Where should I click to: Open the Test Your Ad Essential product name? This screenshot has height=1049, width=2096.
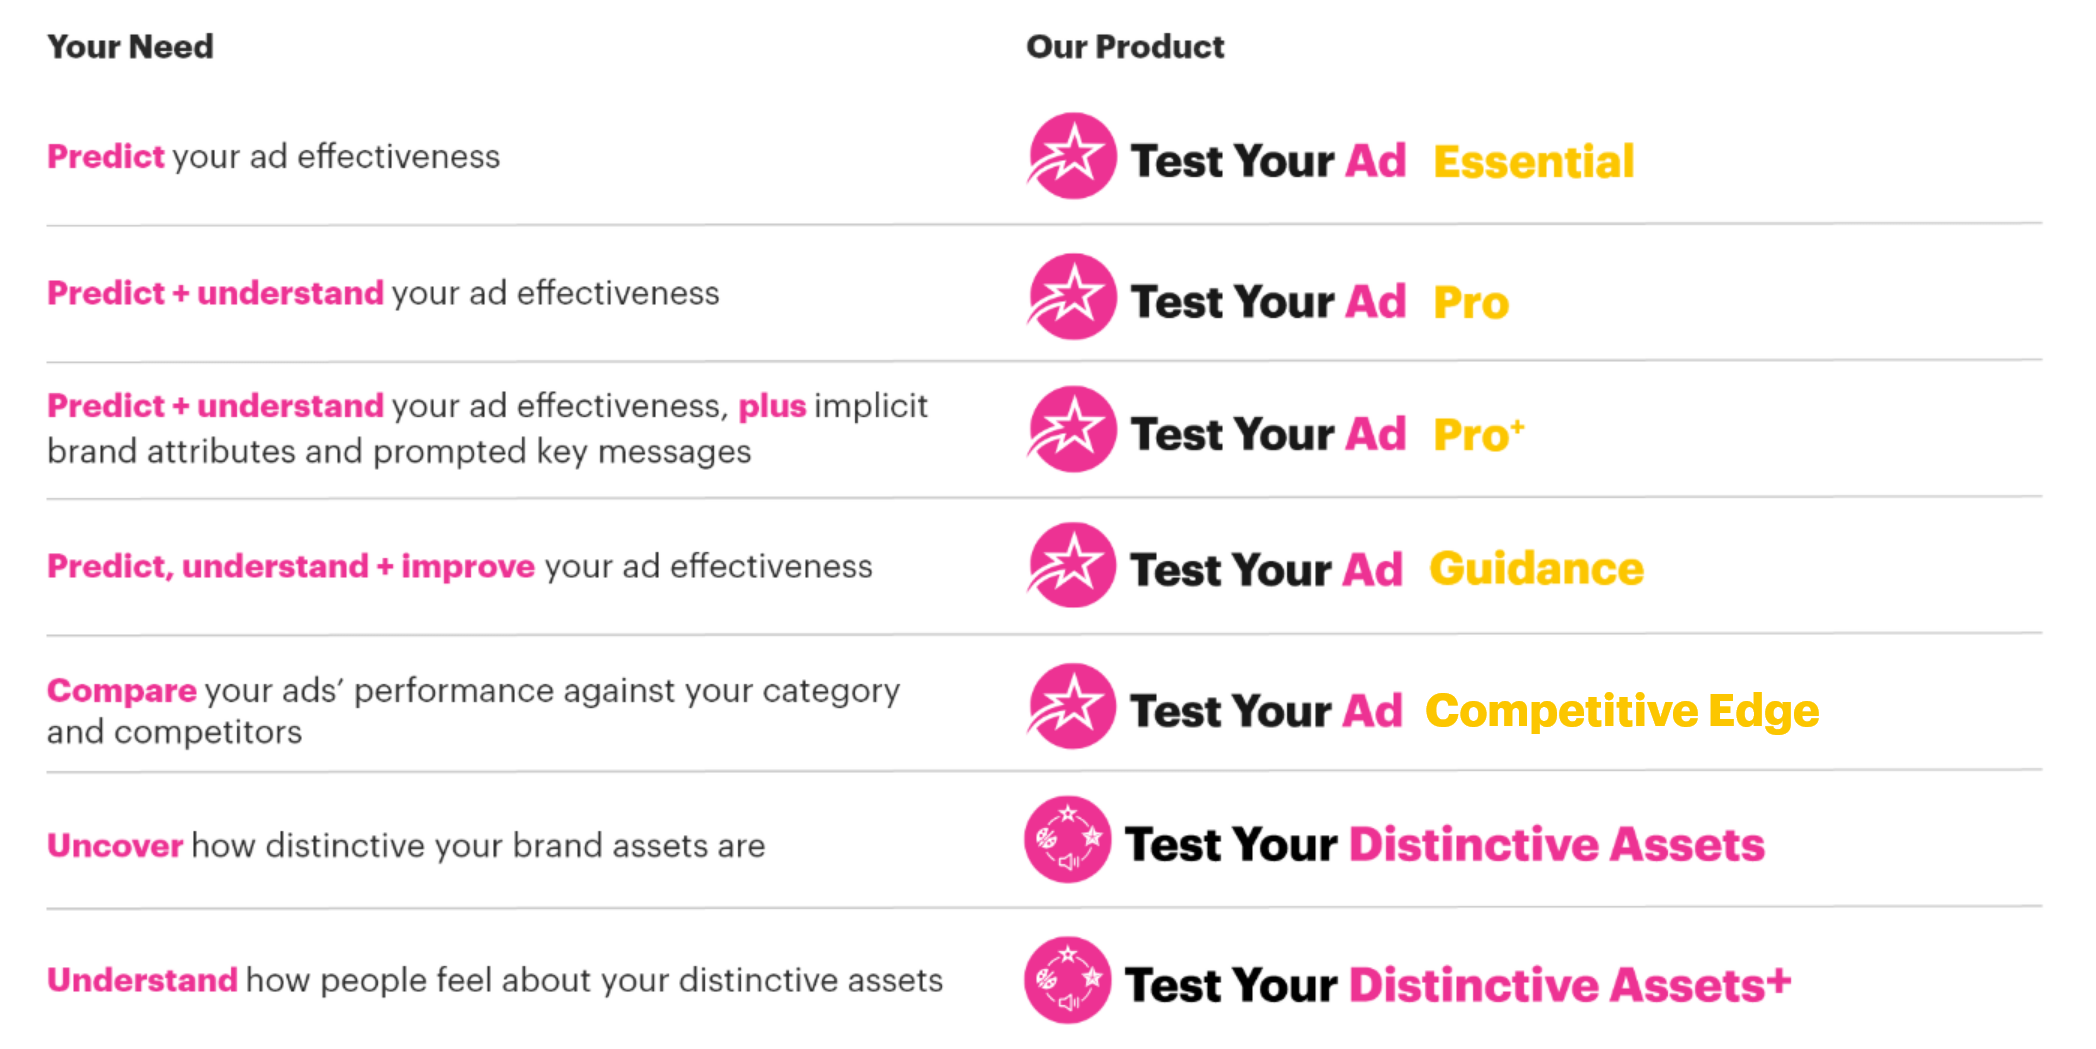point(1382,161)
